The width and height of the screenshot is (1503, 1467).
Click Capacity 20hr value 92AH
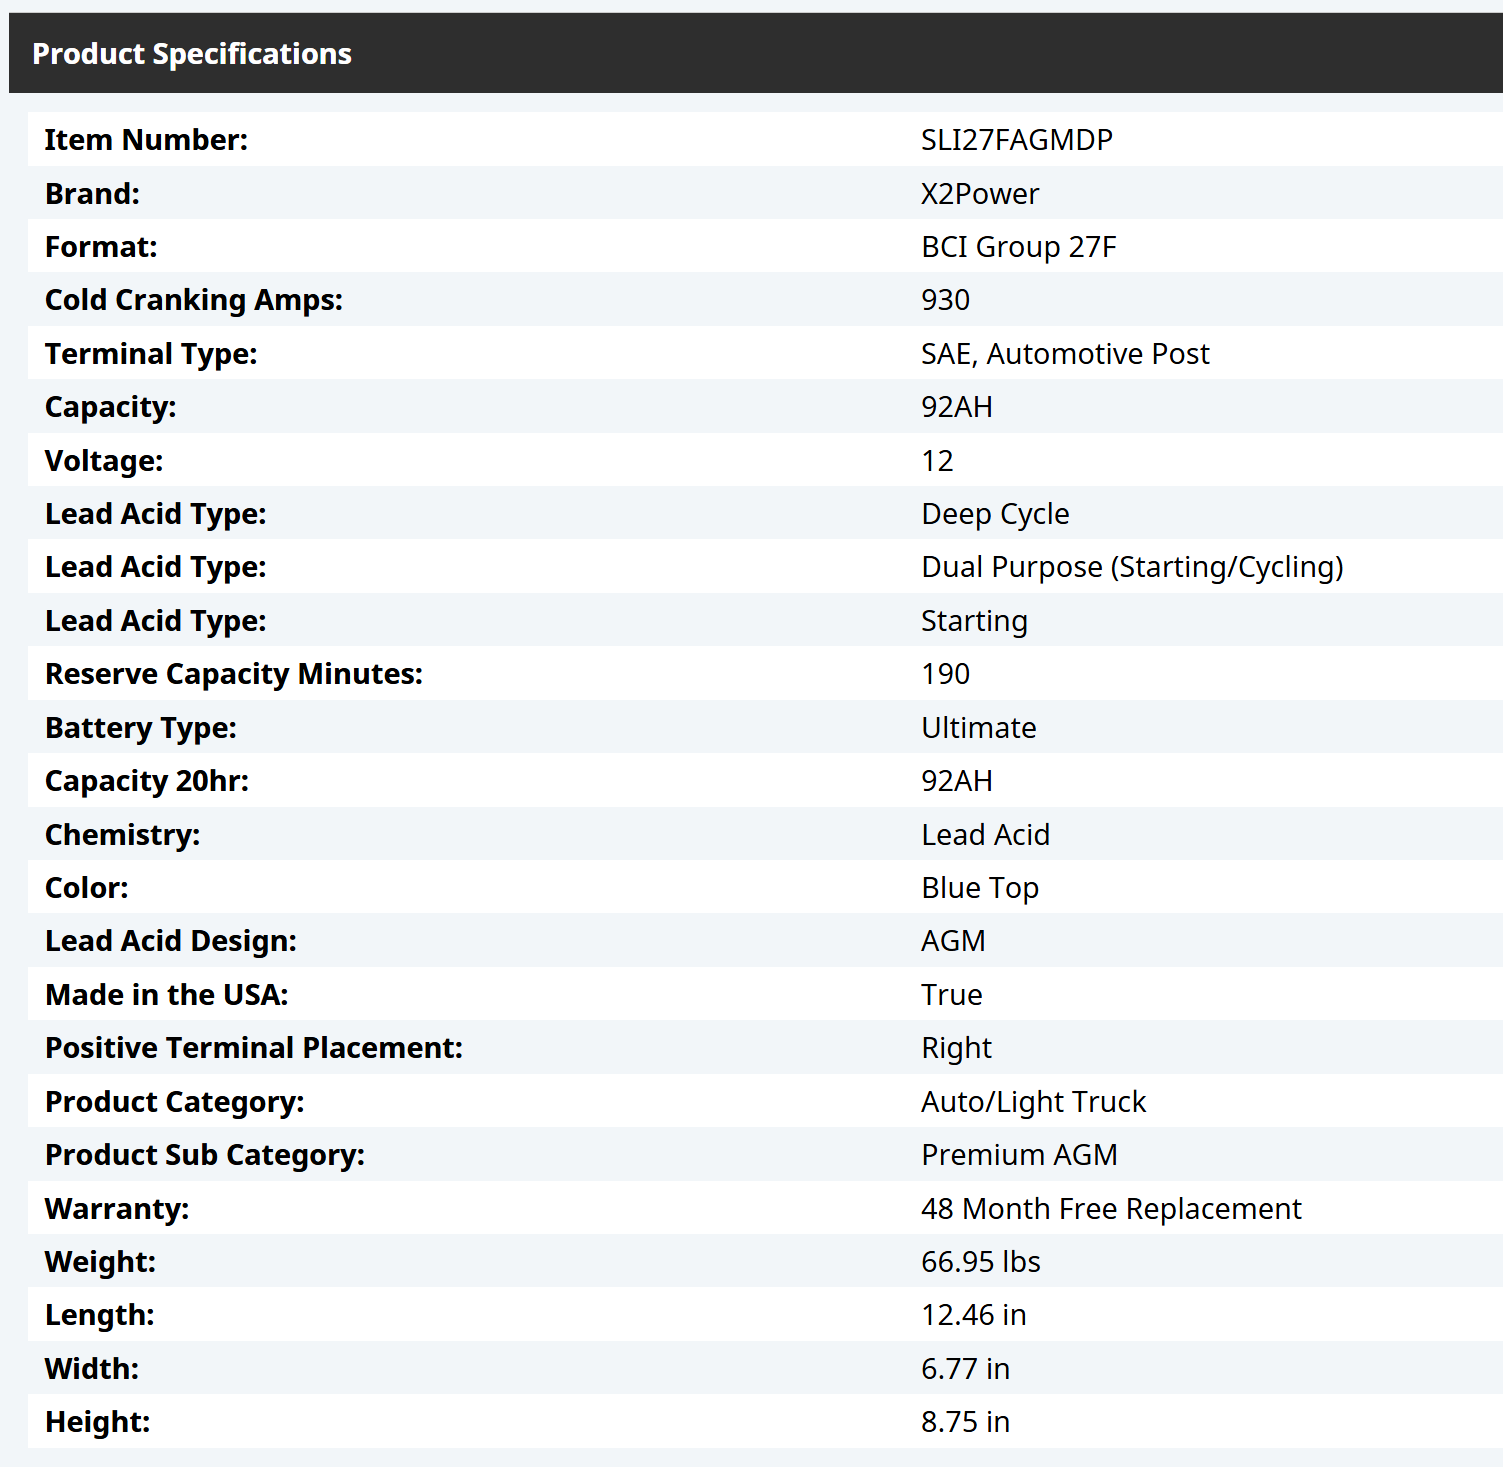pos(956,781)
